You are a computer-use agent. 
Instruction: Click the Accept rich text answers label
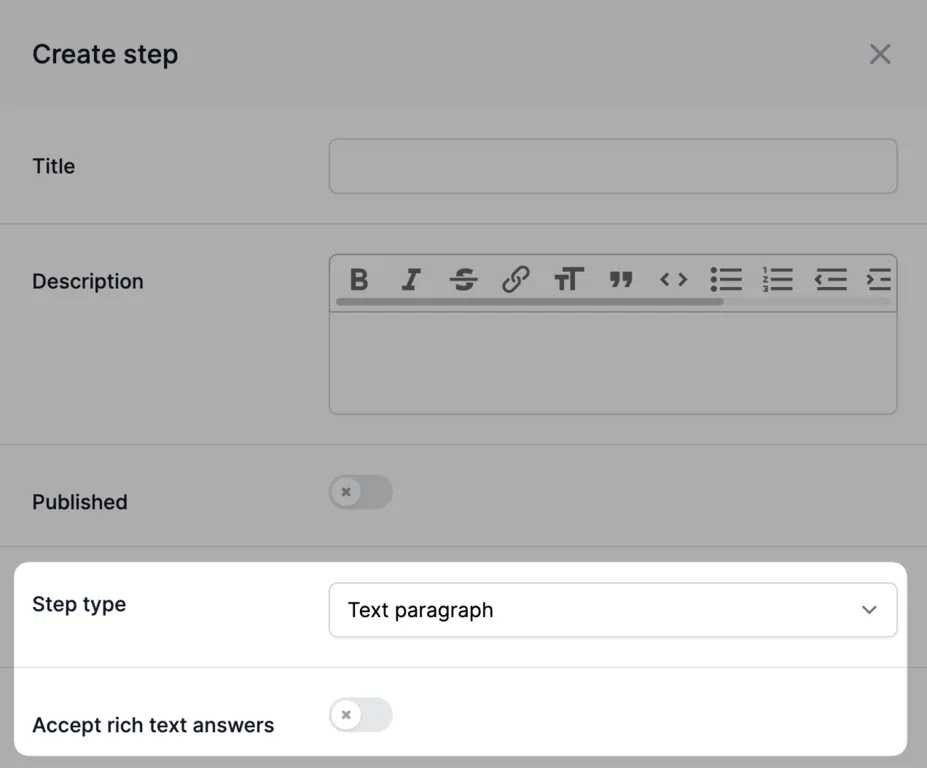[x=153, y=725]
